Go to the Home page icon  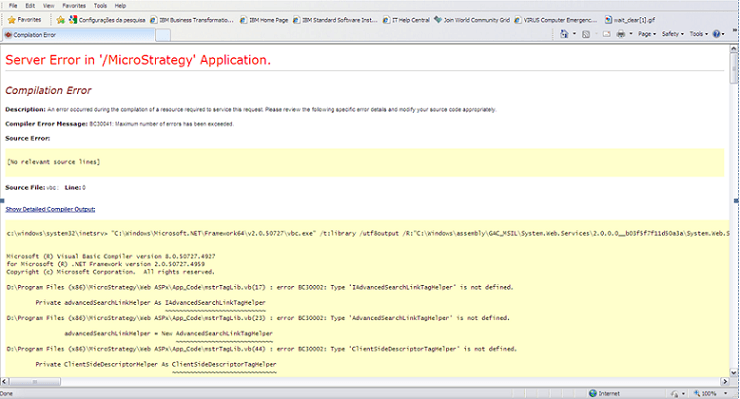coord(564,34)
